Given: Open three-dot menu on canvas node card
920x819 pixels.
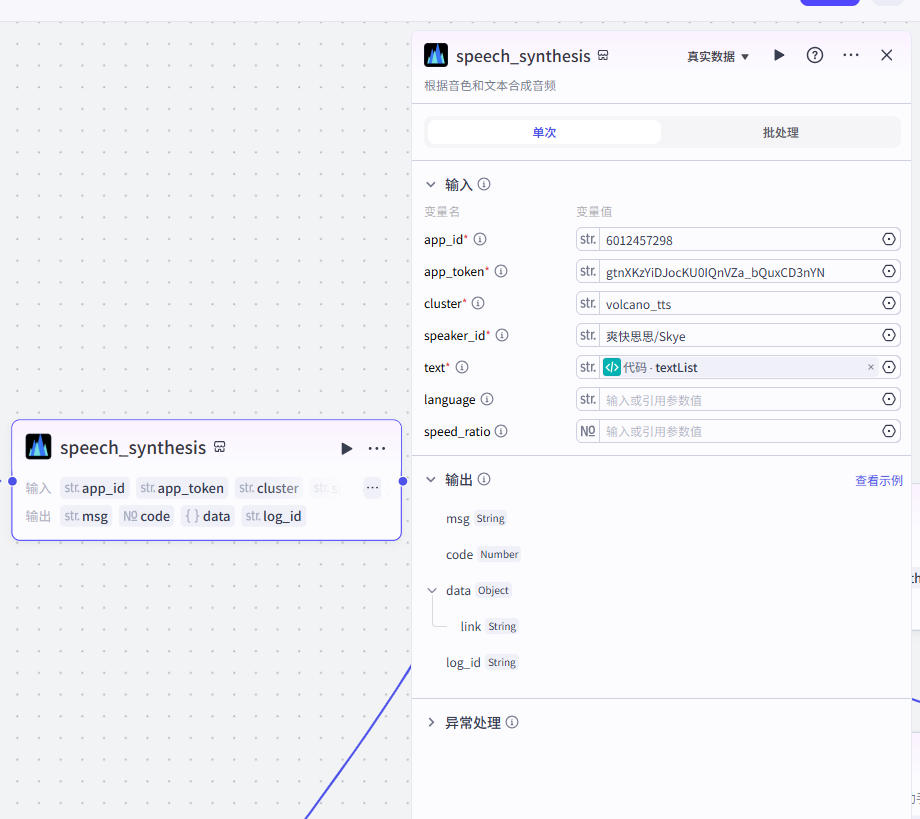Looking at the screenshot, I should (377, 448).
